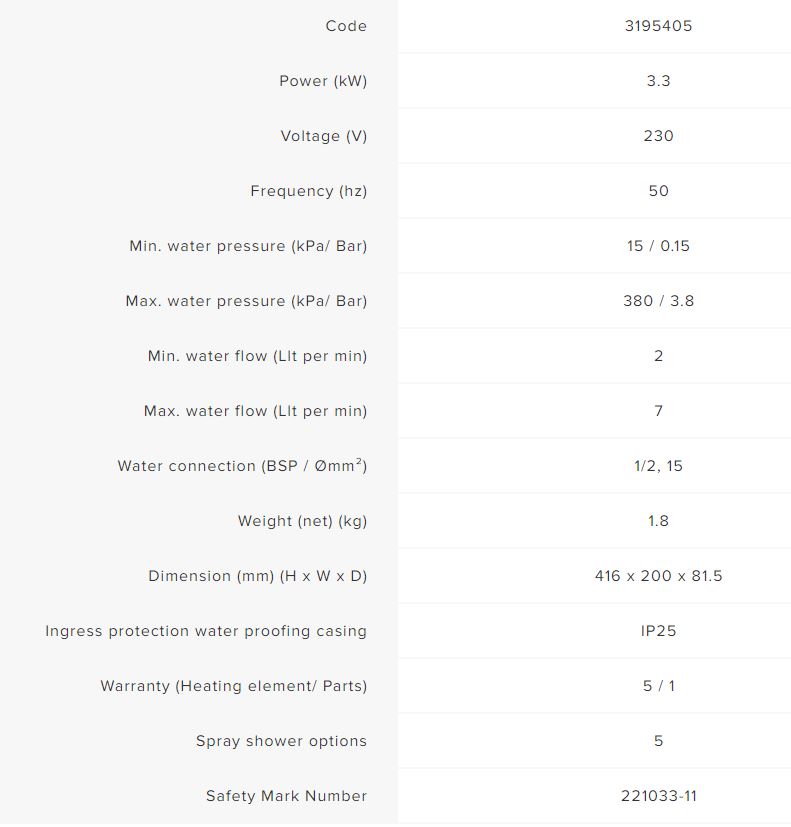The width and height of the screenshot is (791, 827).
Task: Click the Safety Mark Number 221033-11
Action: pos(658,796)
